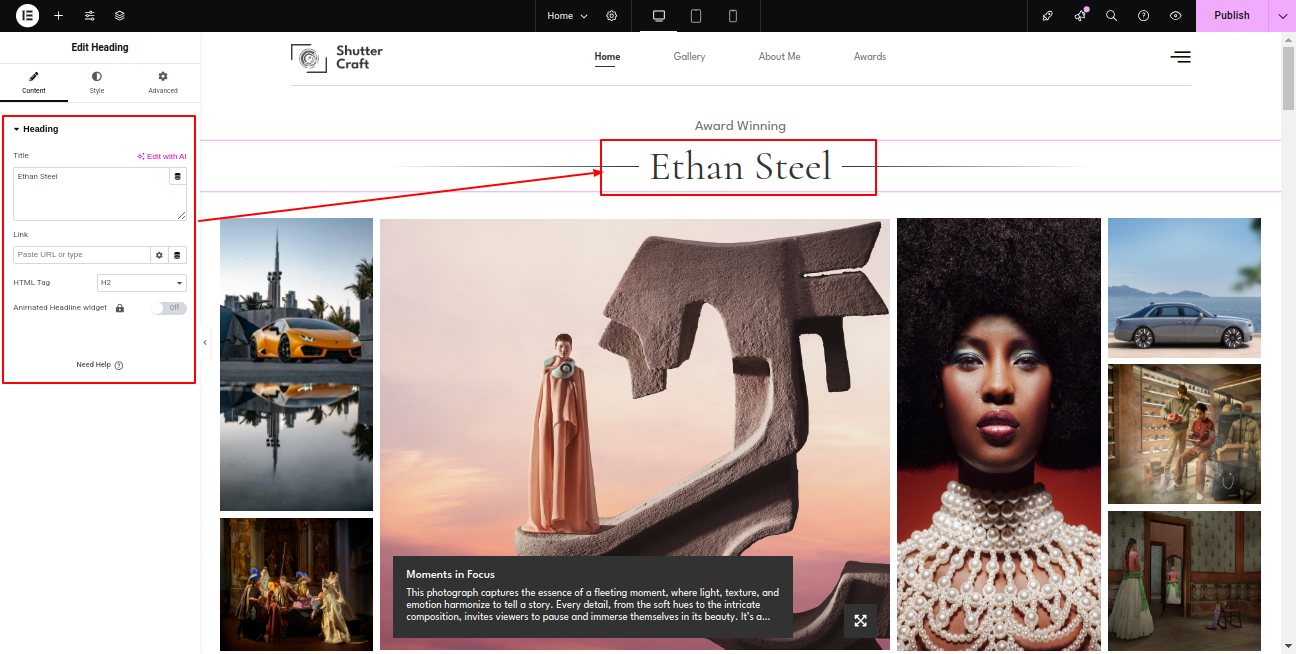Viewport: 1296px width, 654px height.
Task: Open the site hamburger menu icon
Action: [1181, 57]
